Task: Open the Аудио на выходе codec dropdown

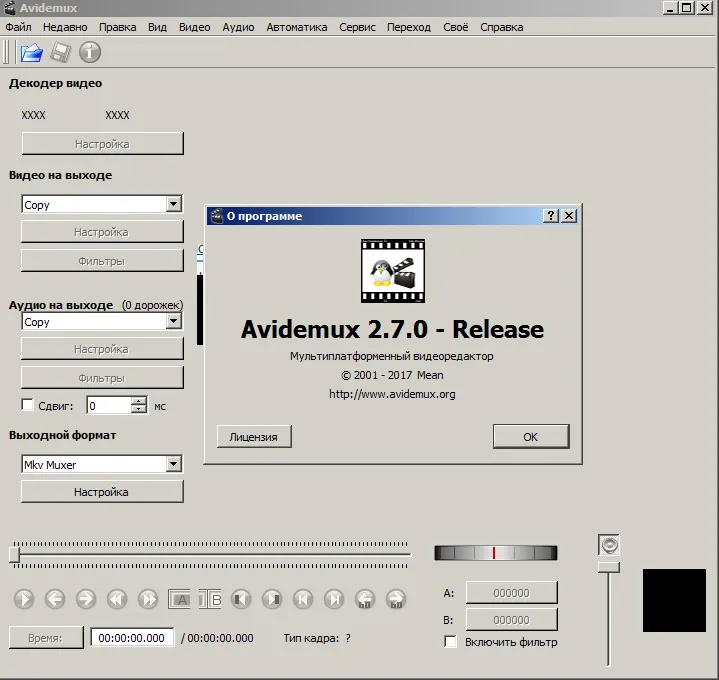Action: click(173, 321)
